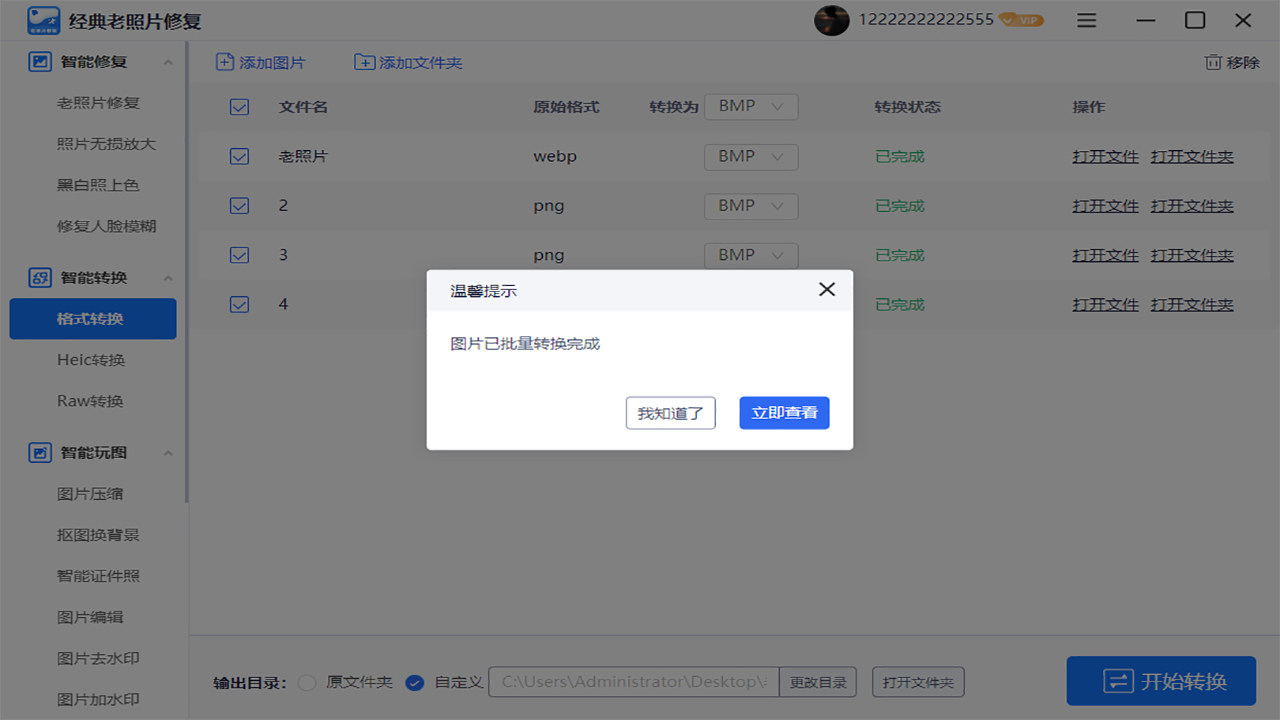The image size is (1280, 720).
Task: Open the converted file 老照片 via 打开文件 link
Action: (x=1105, y=156)
